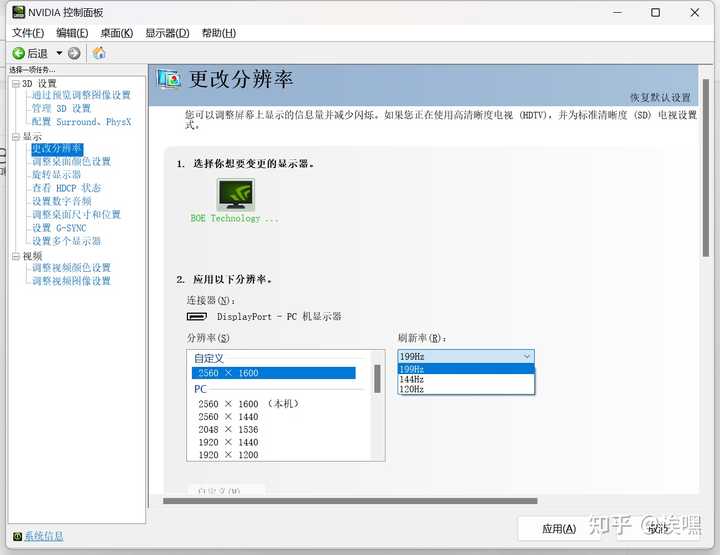Image resolution: width=720 pixels, height=555 pixels.
Task: Click the main panel vertical scrollbar
Action: click(x=706, y=168)
